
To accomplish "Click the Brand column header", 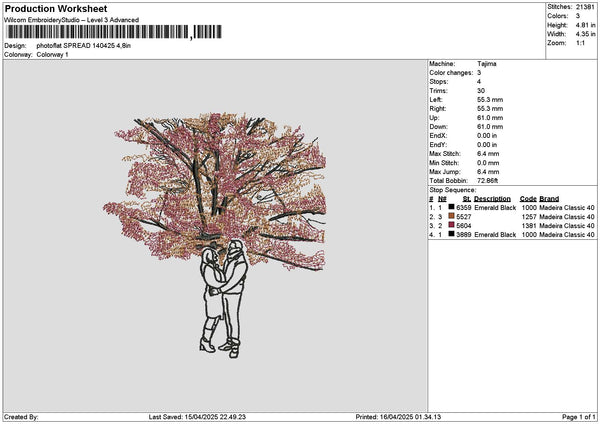I will 549,199.
